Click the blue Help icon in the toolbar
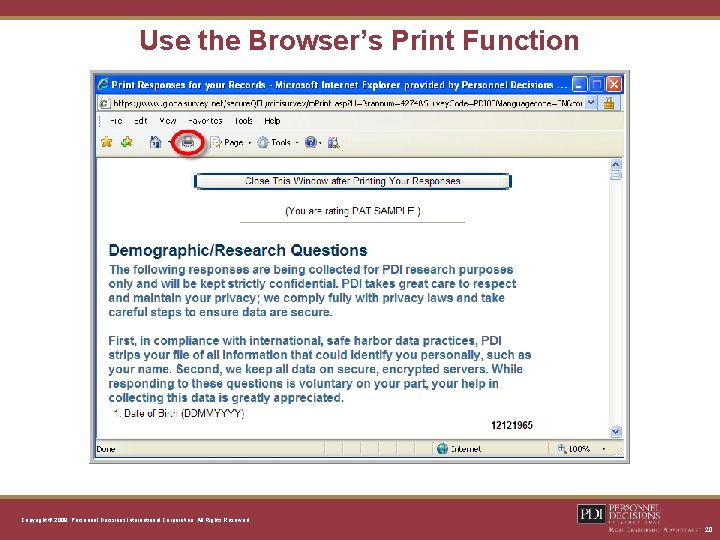Image resolution: width=720 pixels, height=540 pixels. 311,143
